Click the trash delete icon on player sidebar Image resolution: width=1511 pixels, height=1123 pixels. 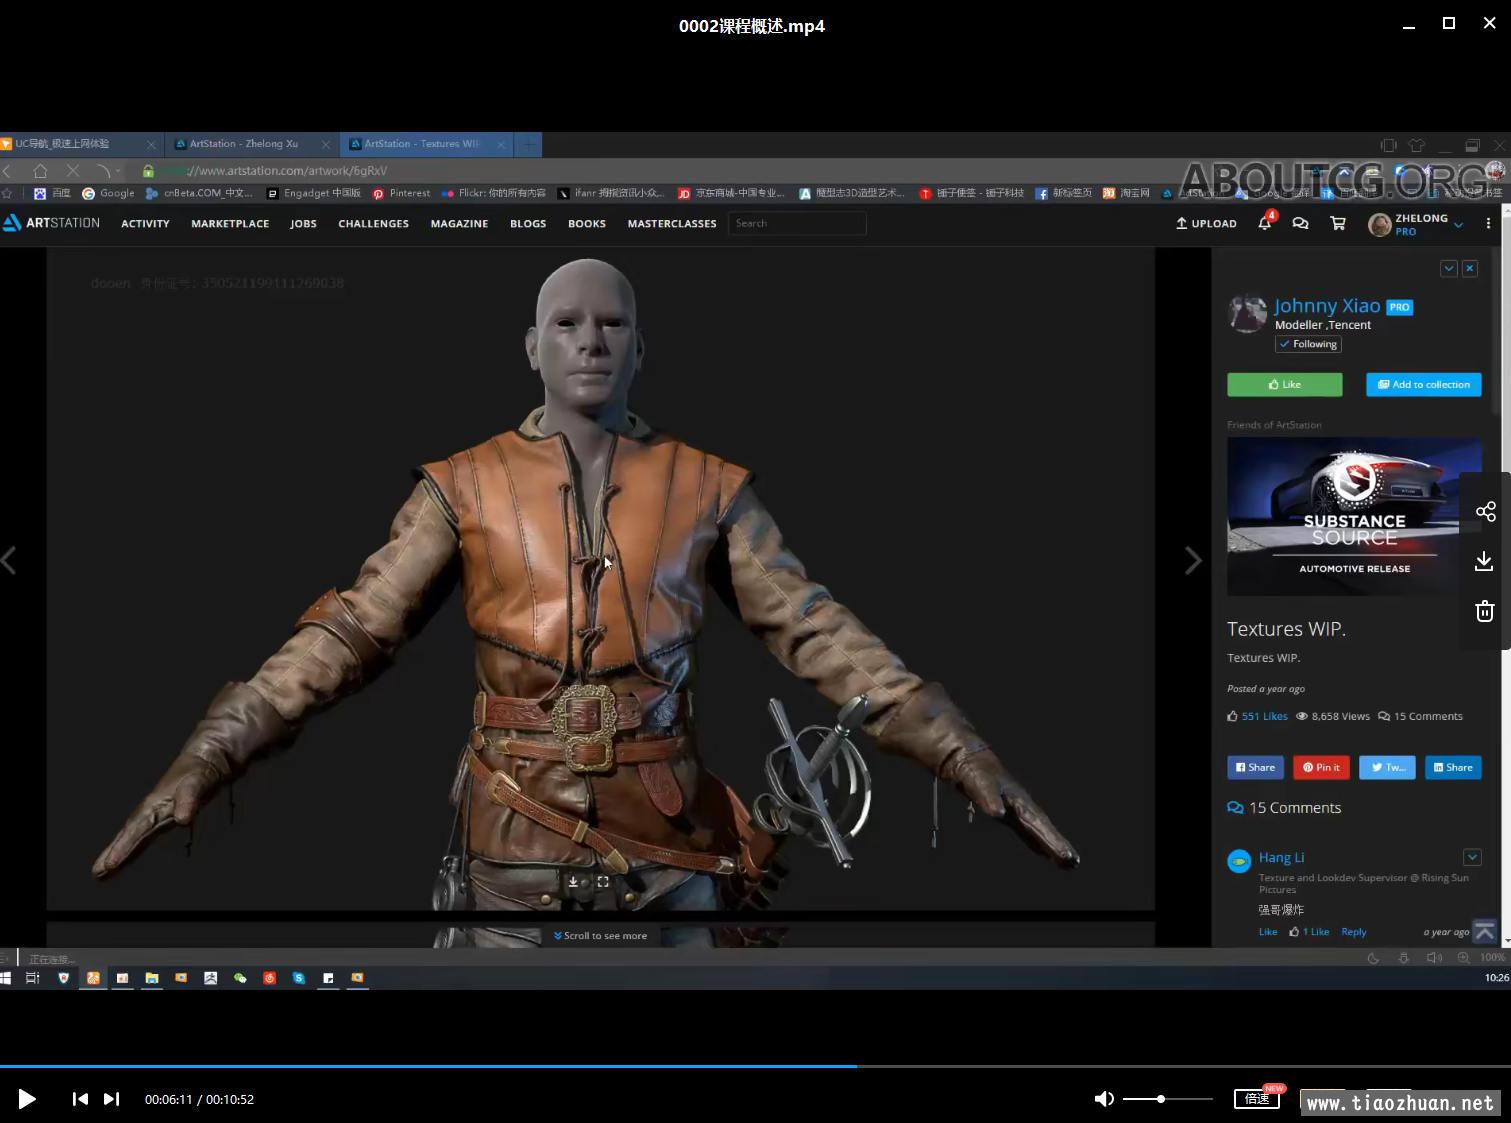click(1485, 611)
